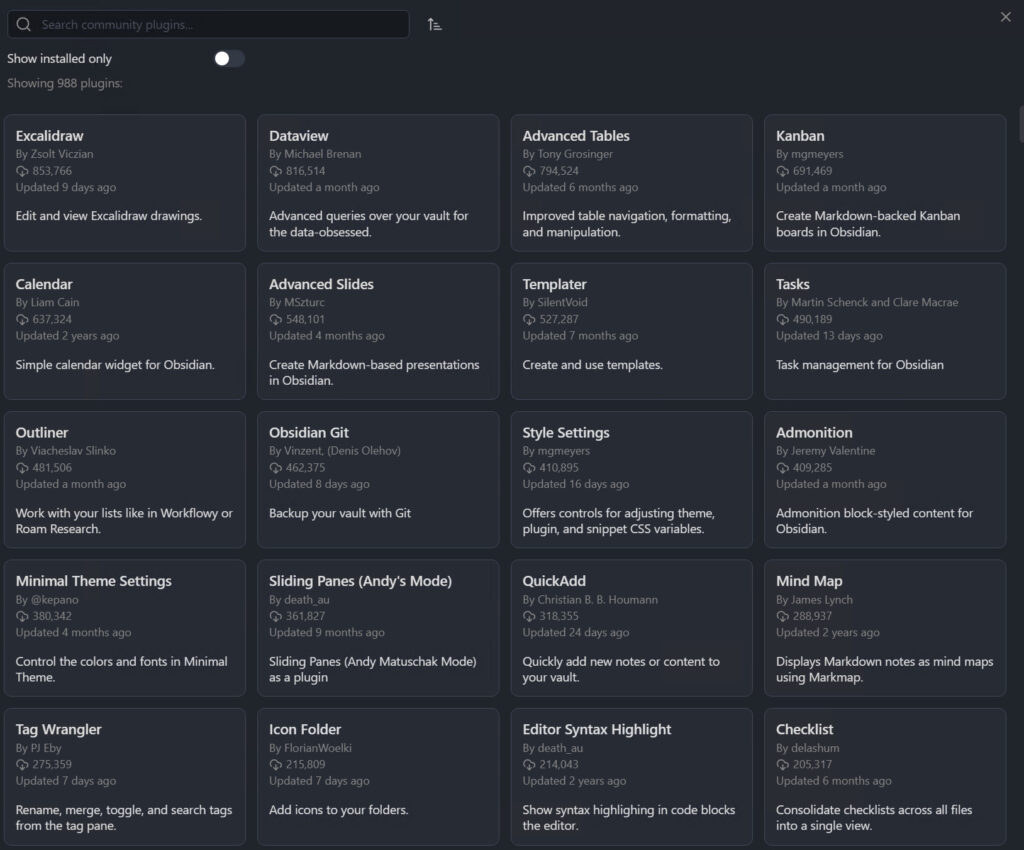1024x850 pixels.
Task: Click download icon on Kanban card
Action: pos(782,171)
